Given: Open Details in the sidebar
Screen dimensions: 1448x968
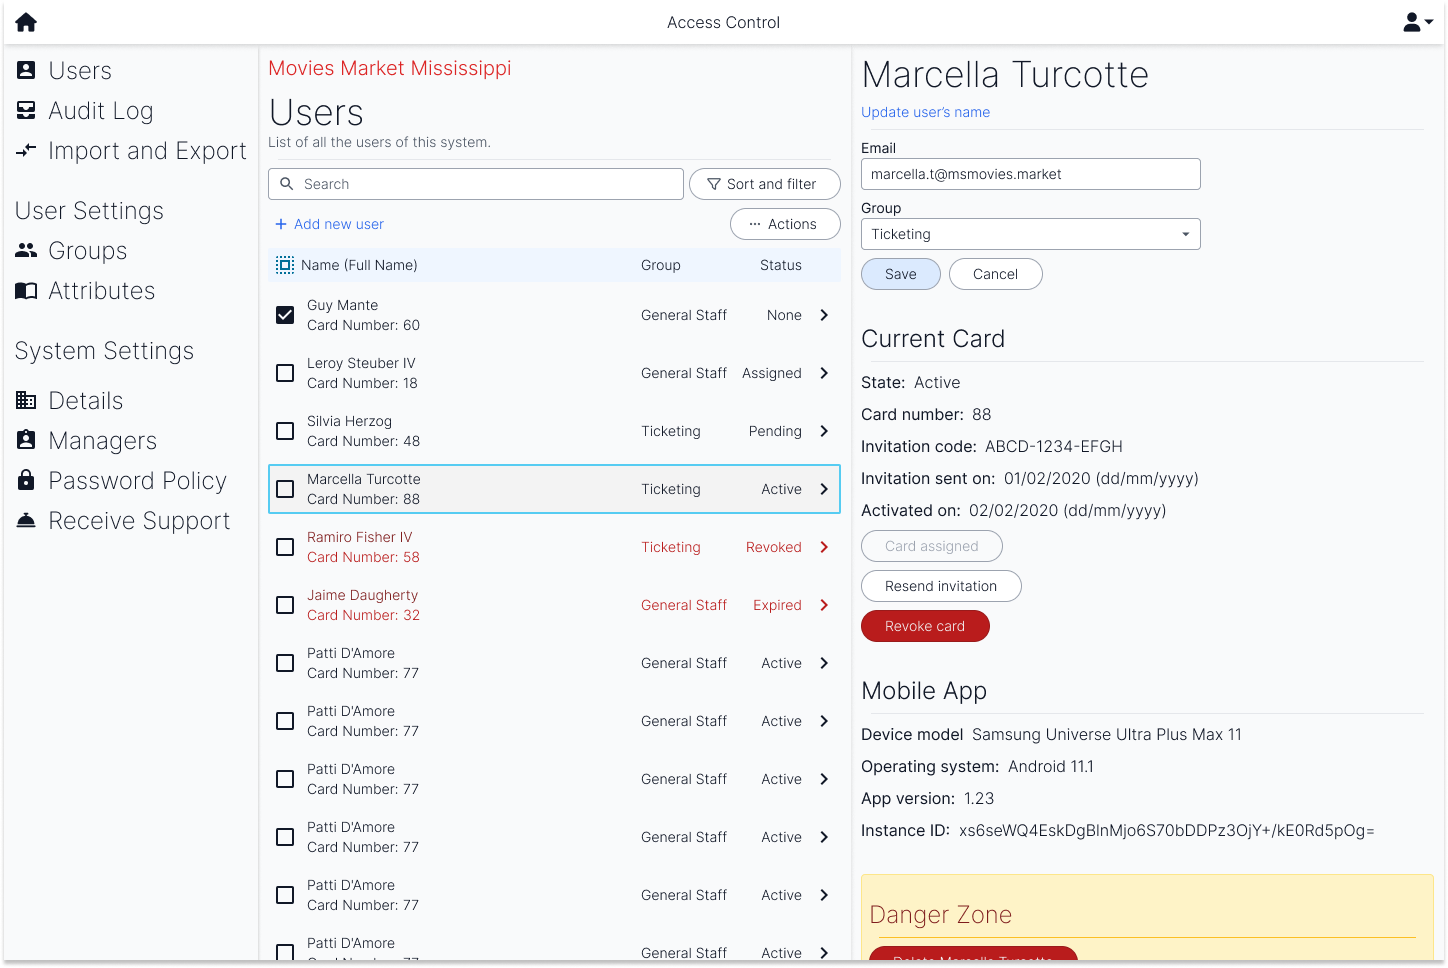Looking at the screenshot, I should click(85, 401).
